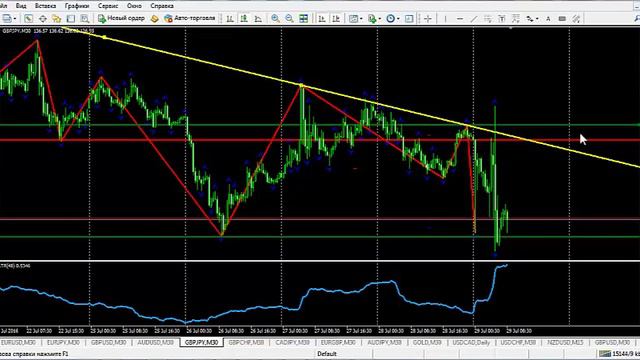Click the ATR(48) indicator label
Viewport: 640px width, 360px height.
coord(15,266)
